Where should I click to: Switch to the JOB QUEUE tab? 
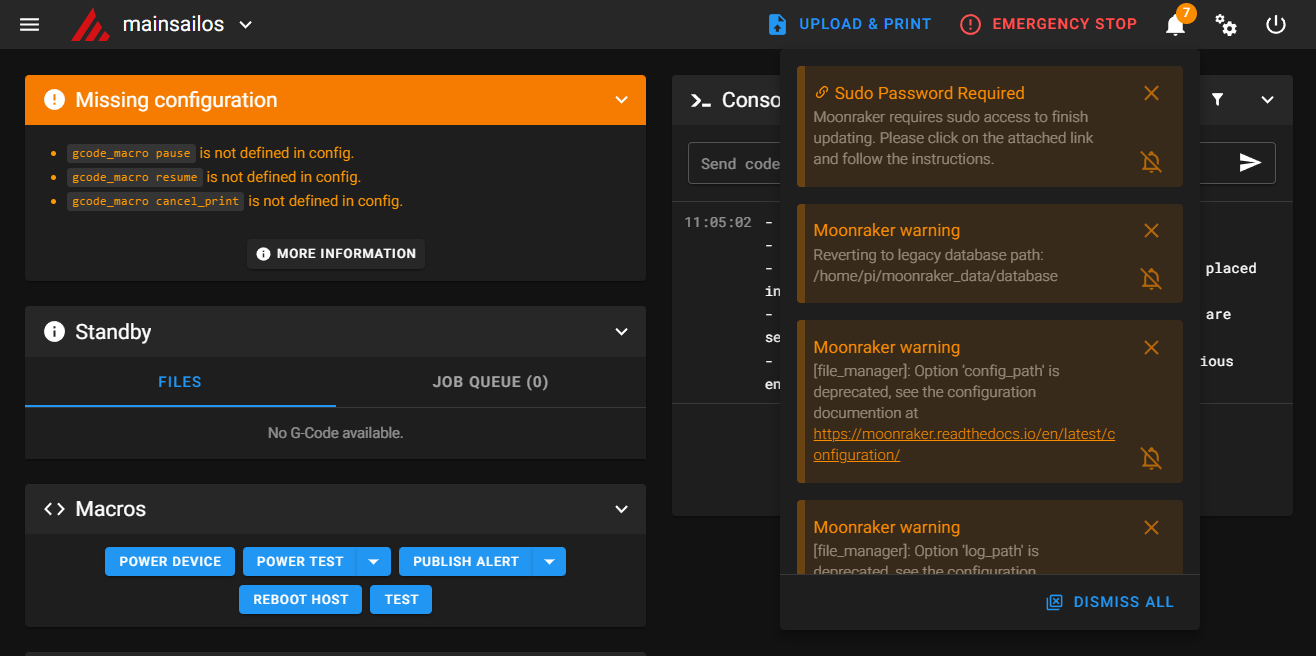click(x=490, y=381)
